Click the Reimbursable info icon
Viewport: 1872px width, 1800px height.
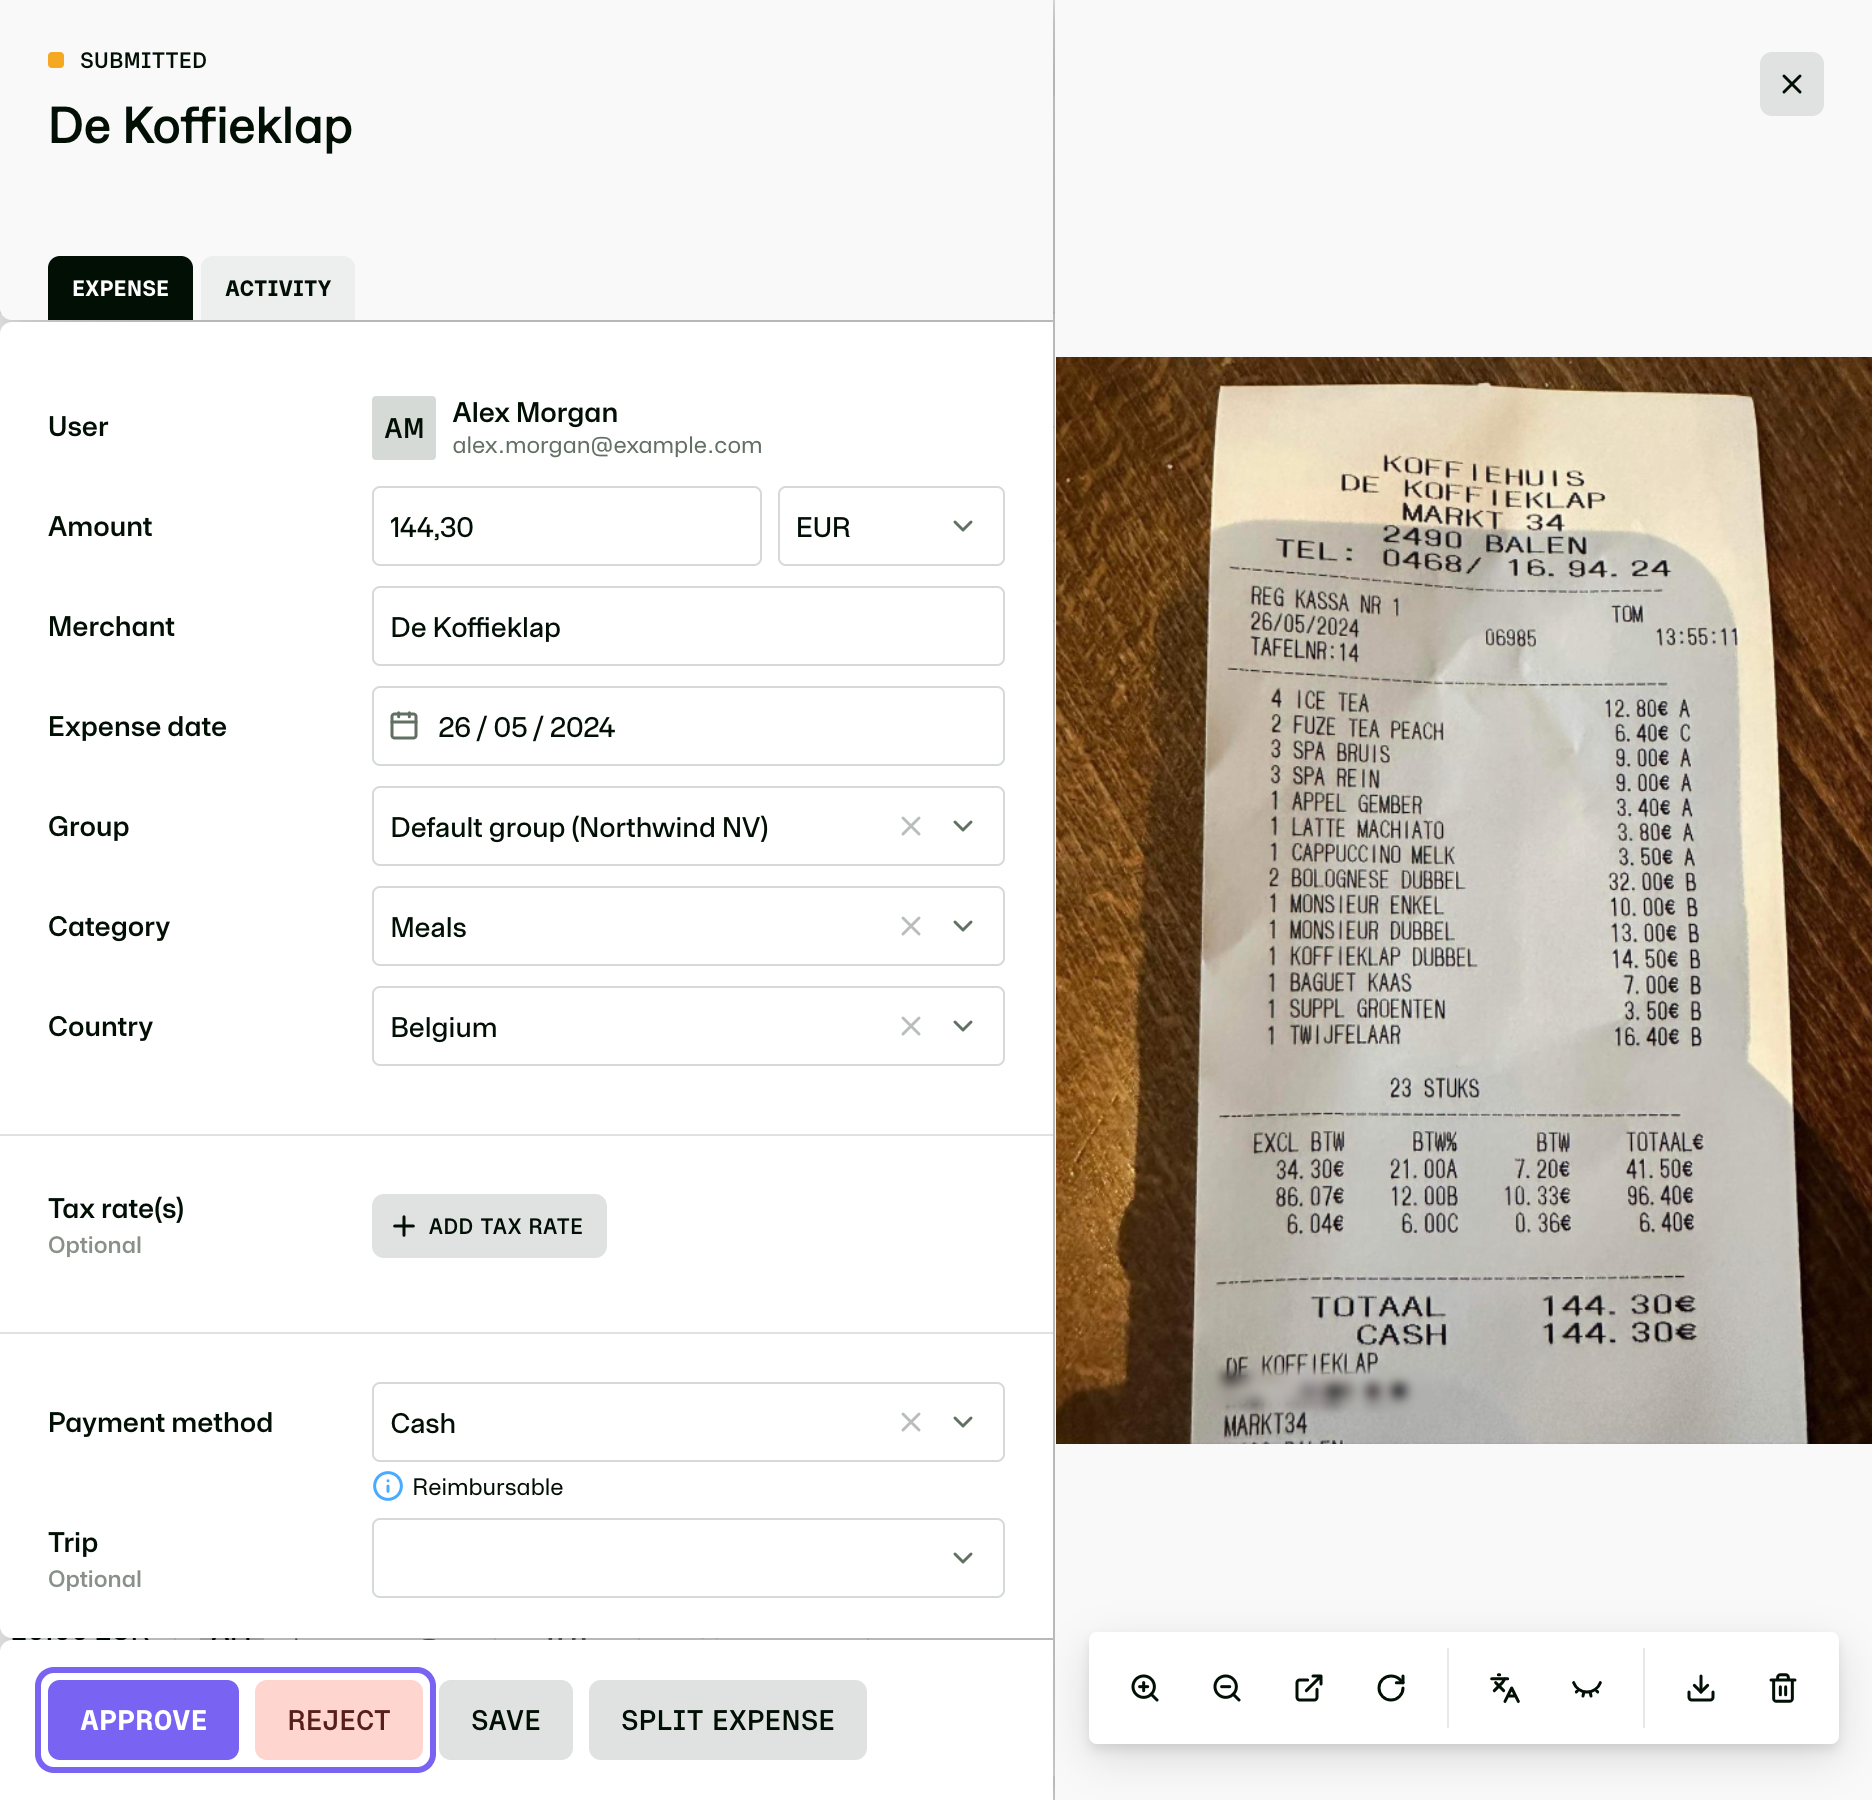(x=387, y=1487)
